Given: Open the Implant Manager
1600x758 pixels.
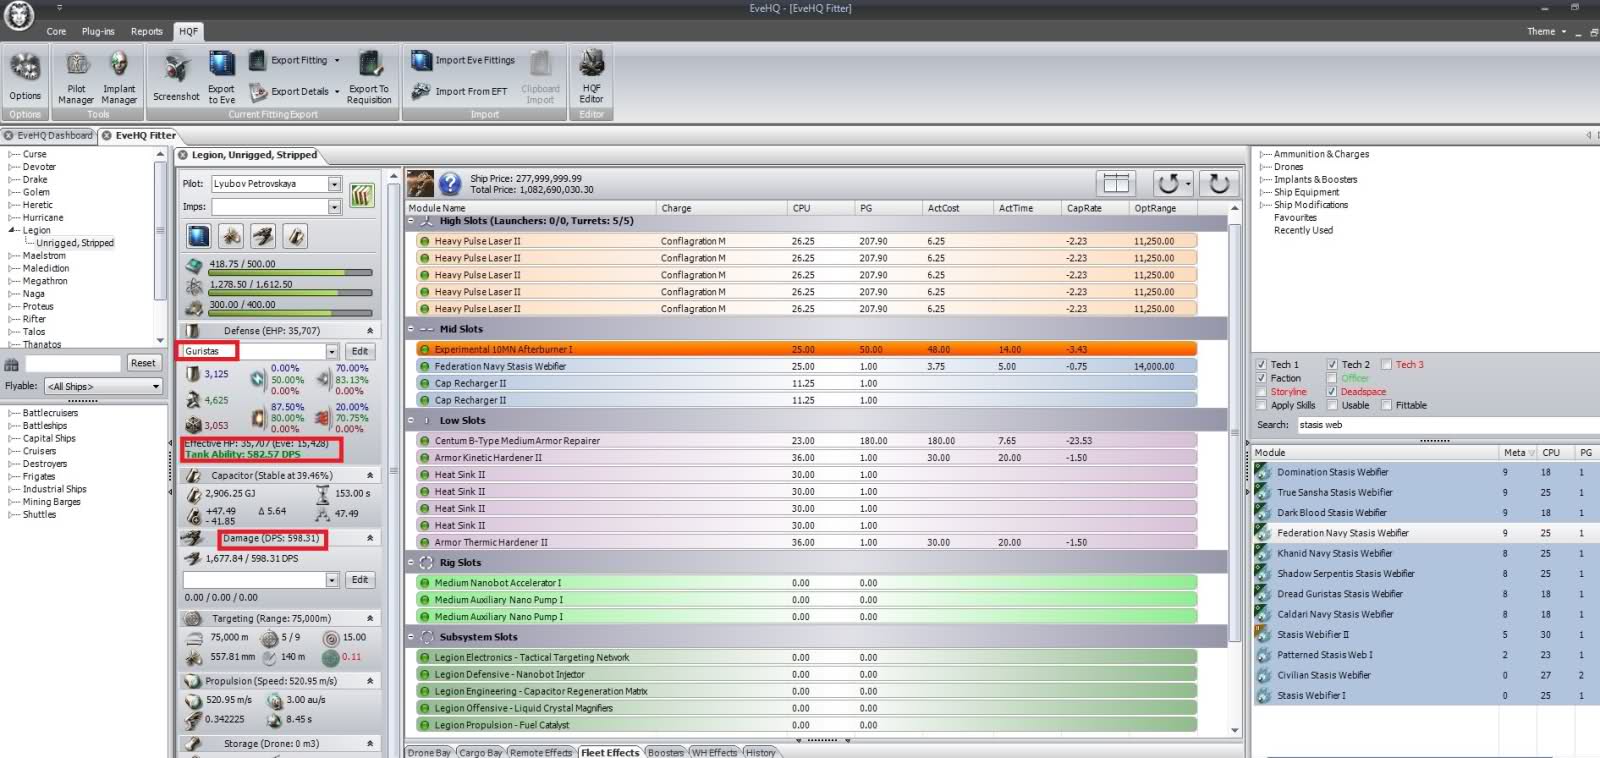Looking at the screenshot, I should tap(119, 76).
